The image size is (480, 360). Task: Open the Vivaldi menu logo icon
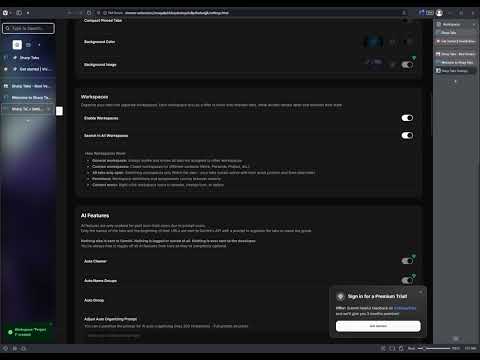[x=5, y=13]
